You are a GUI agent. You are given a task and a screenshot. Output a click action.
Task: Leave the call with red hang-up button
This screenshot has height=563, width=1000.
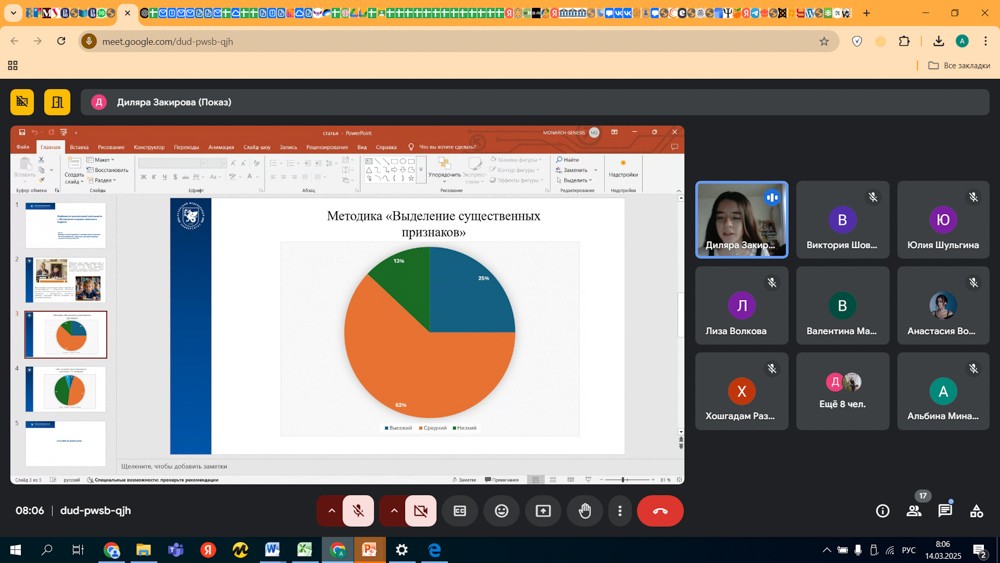point(660,511)
